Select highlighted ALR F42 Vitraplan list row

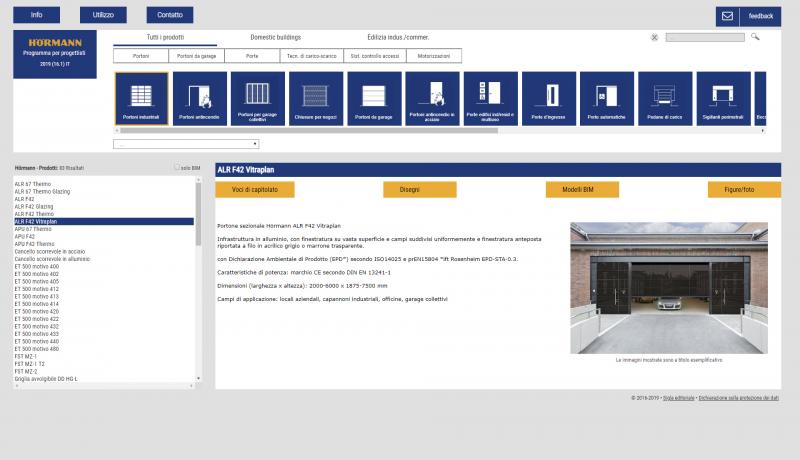tap(104, 221)
